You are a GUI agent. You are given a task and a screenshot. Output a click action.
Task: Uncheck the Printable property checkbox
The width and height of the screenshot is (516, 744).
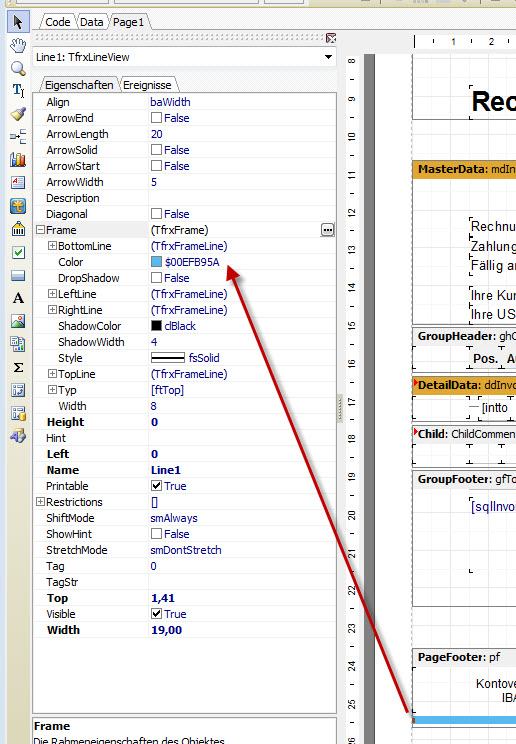click(x=156, y=485)
